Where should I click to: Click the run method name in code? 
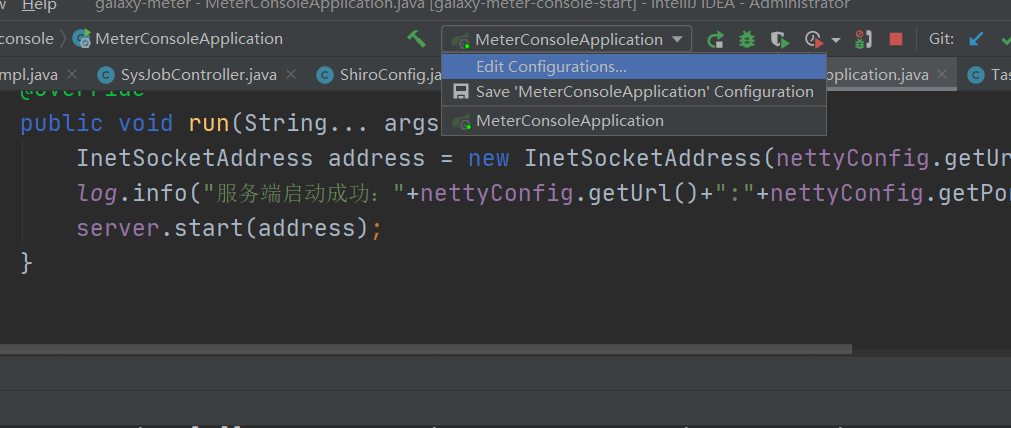(x=209, y=123)
